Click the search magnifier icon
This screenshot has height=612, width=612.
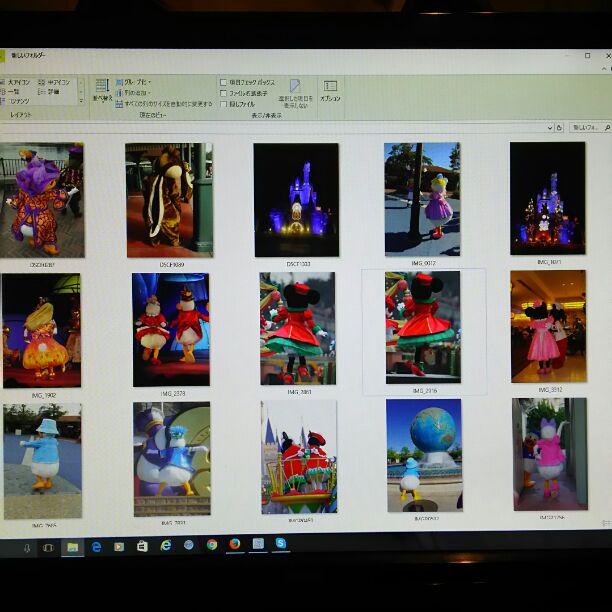607,127
